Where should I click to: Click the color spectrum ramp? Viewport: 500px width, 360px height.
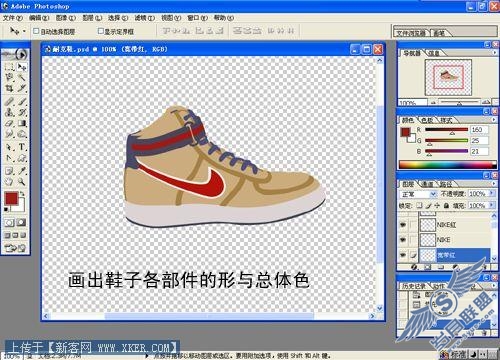(448, 165)
